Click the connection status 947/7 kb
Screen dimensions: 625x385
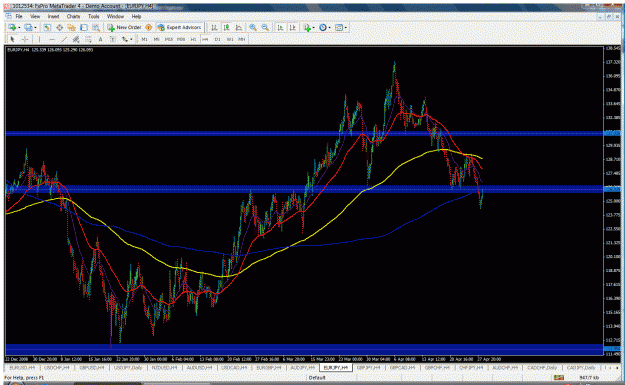(x=589, y=377)
